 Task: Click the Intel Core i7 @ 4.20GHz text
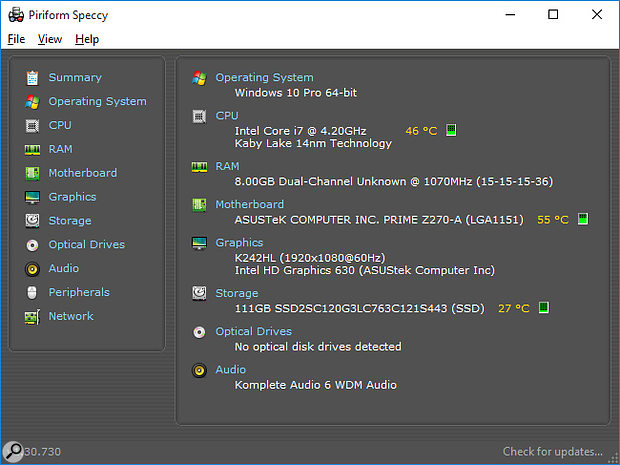pos(301,131)
